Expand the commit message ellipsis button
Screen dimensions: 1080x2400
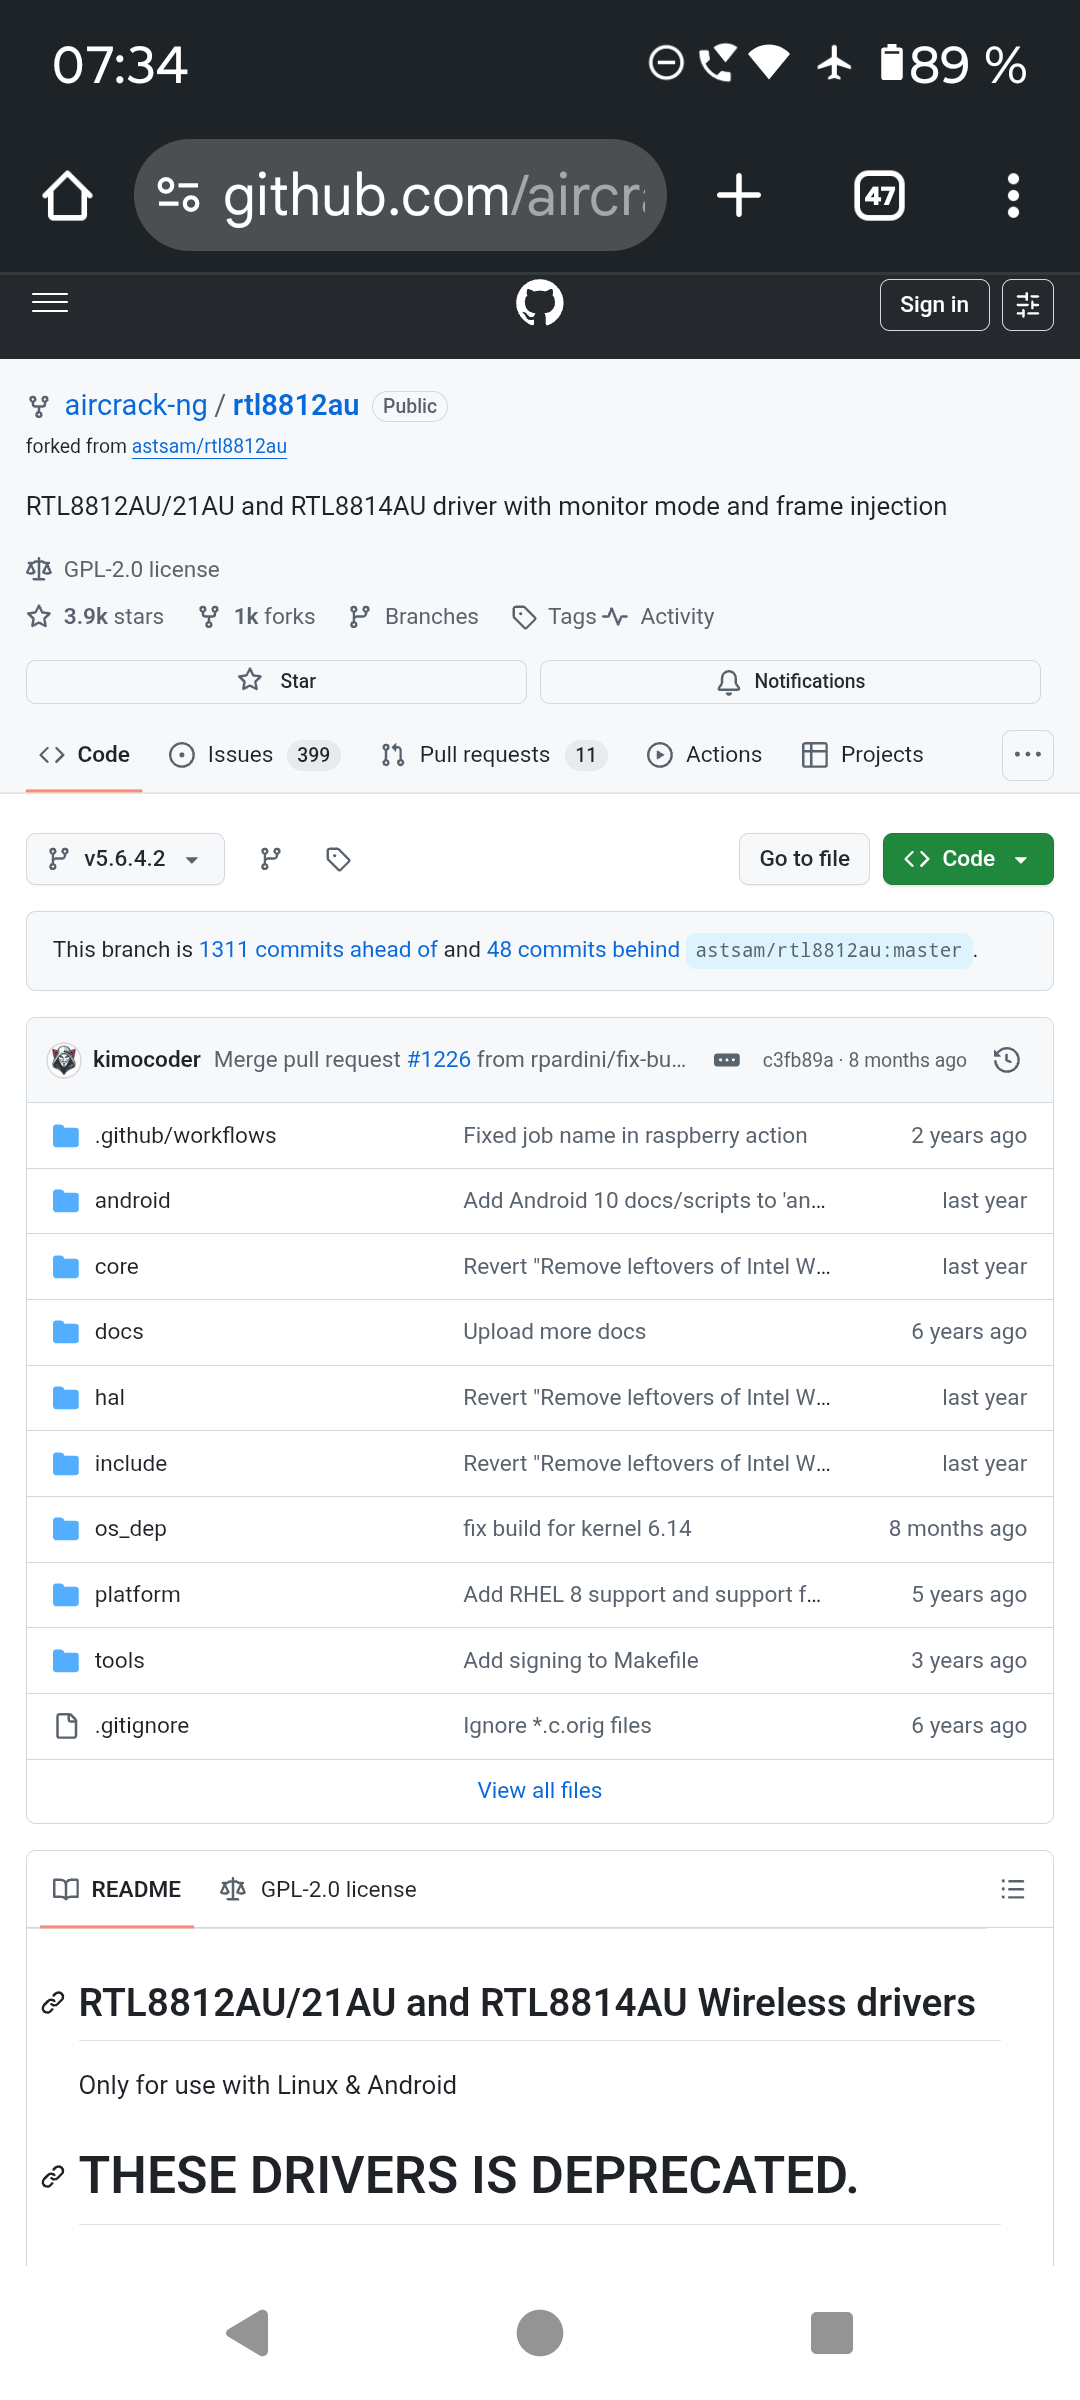point(727,1060)
